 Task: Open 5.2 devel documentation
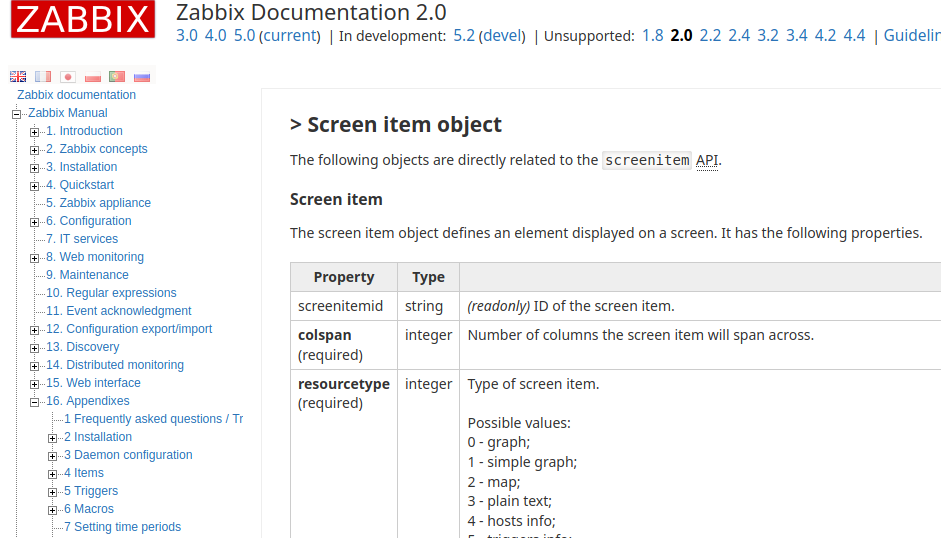[x=464, y=35]
